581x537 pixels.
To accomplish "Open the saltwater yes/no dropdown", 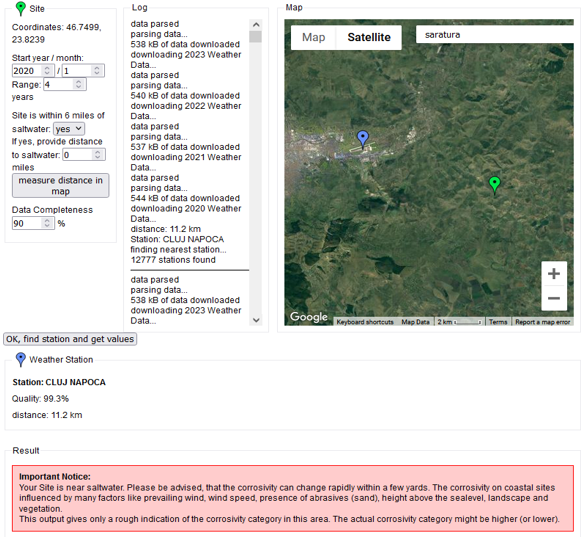I will (x=69, y=129).
